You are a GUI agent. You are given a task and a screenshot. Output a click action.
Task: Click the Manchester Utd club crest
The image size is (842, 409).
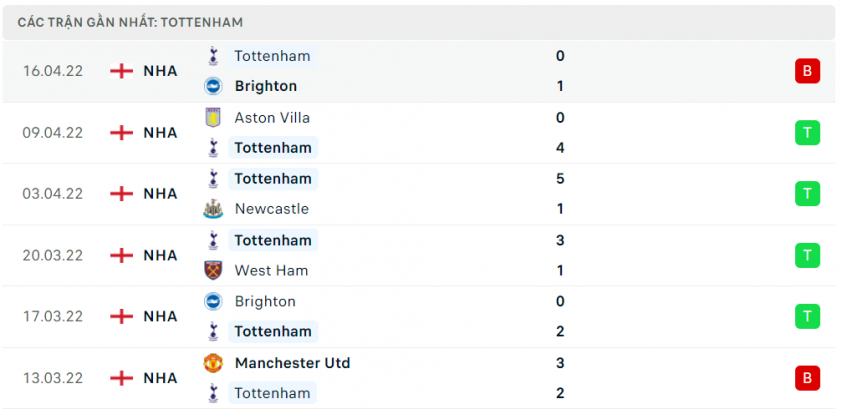pos(213,363)
